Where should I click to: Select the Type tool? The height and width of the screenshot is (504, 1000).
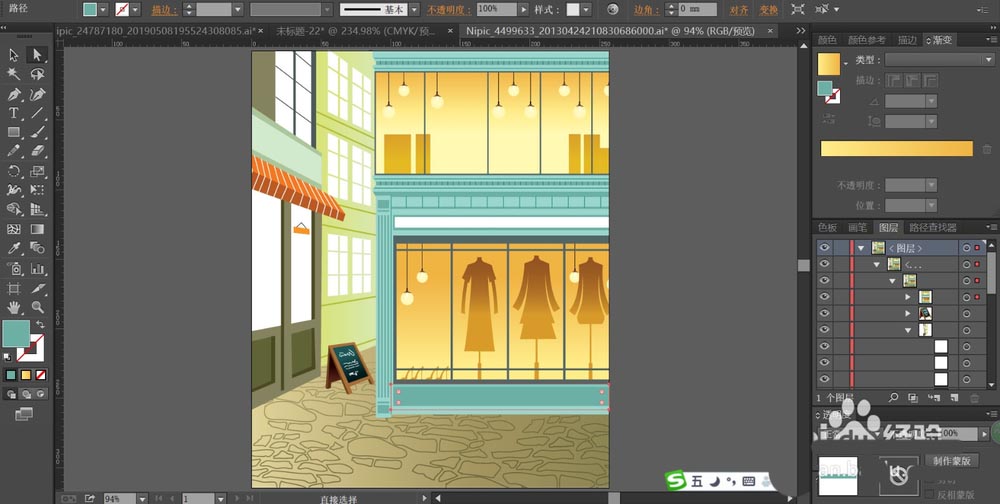(14, 114)
